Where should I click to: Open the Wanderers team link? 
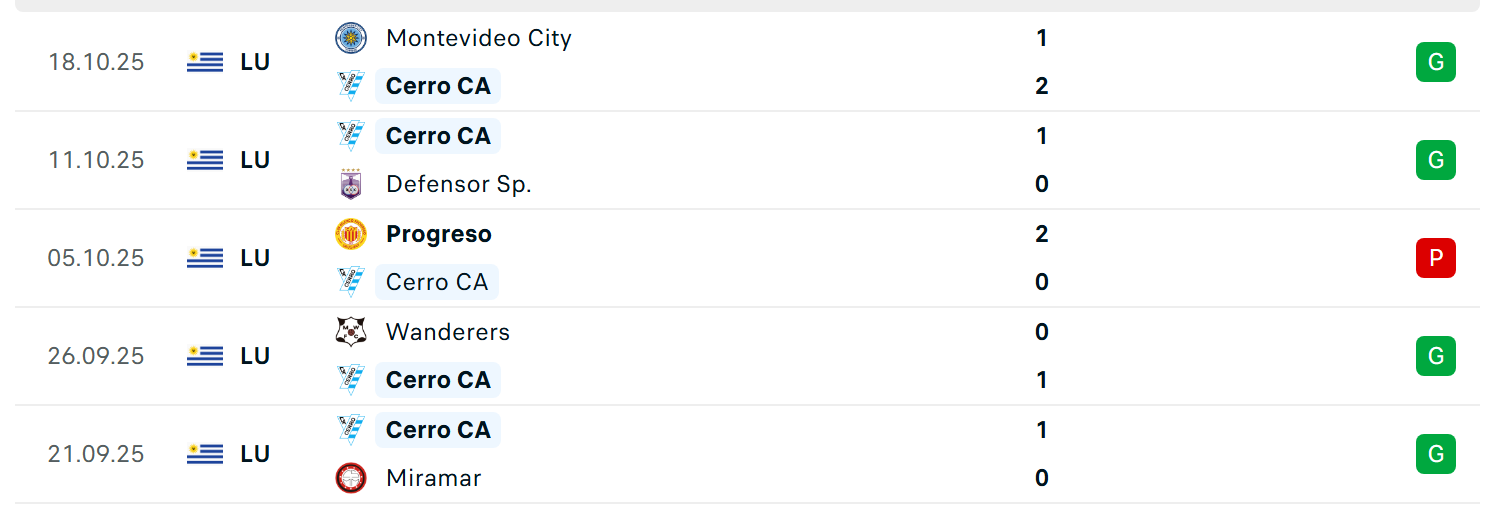448,332
